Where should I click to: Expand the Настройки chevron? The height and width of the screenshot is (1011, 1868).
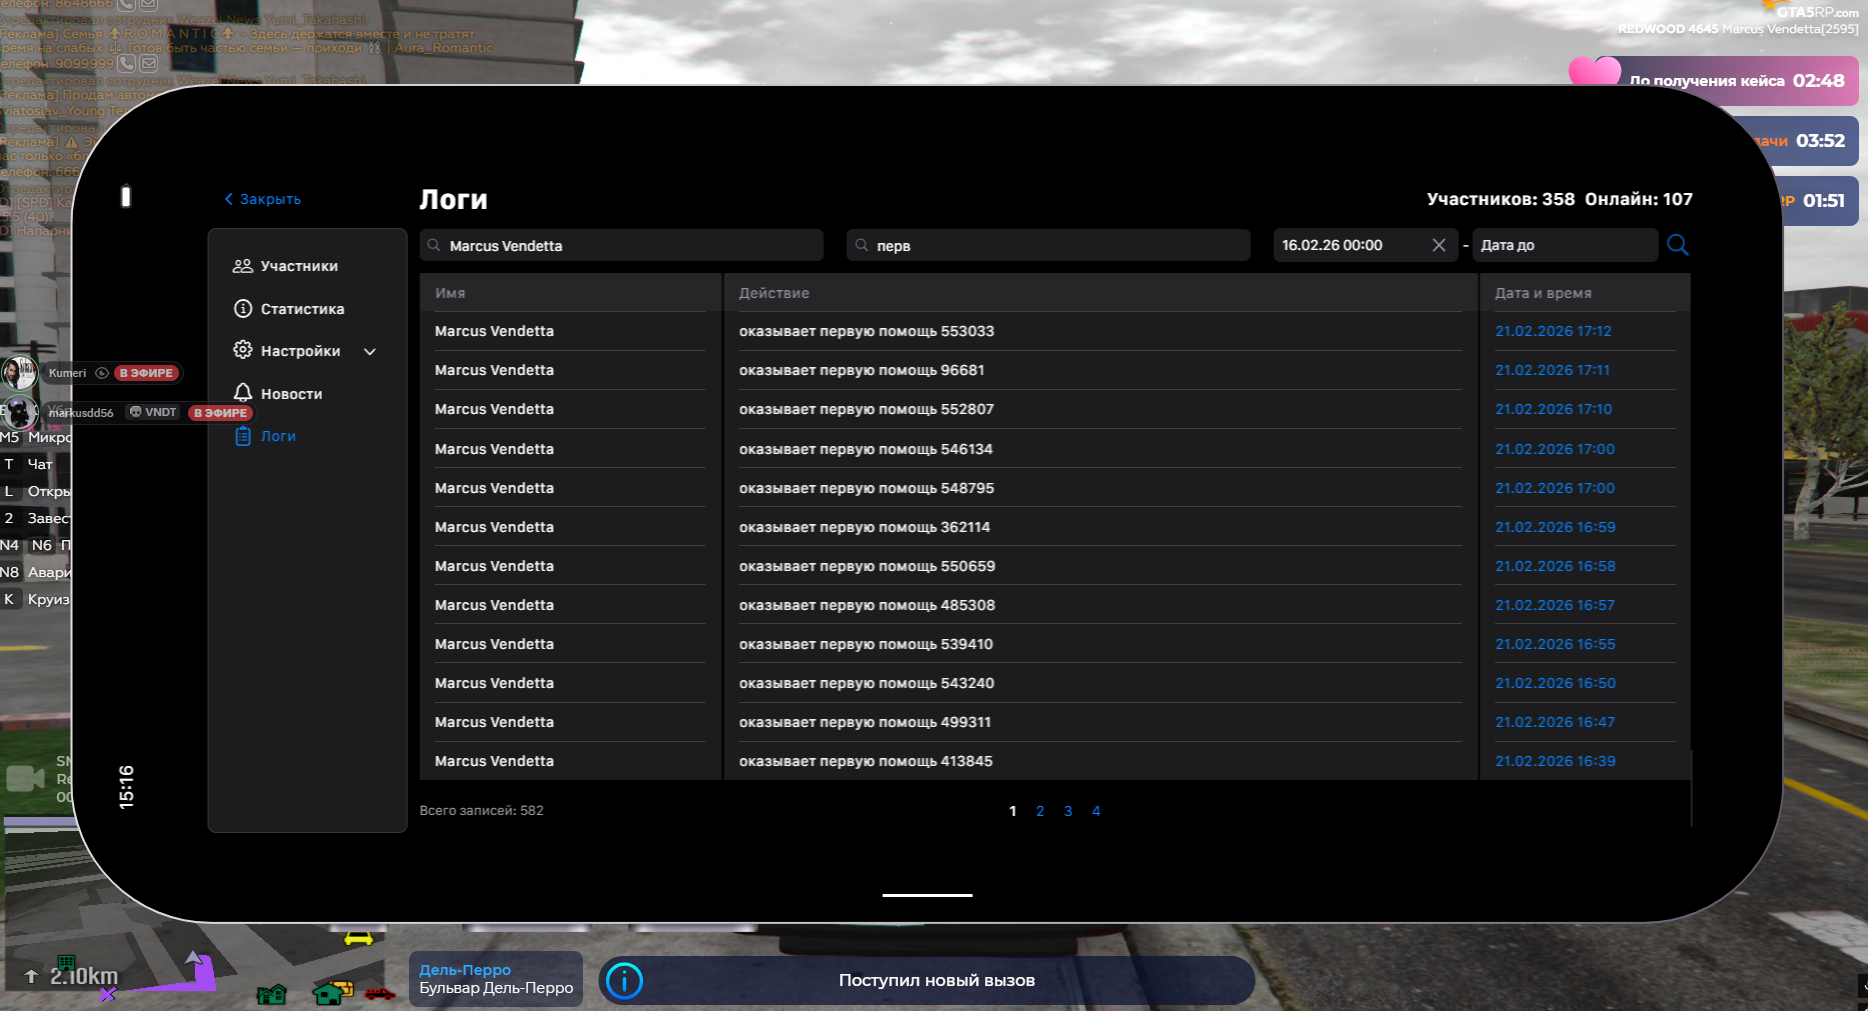(370, 352)
